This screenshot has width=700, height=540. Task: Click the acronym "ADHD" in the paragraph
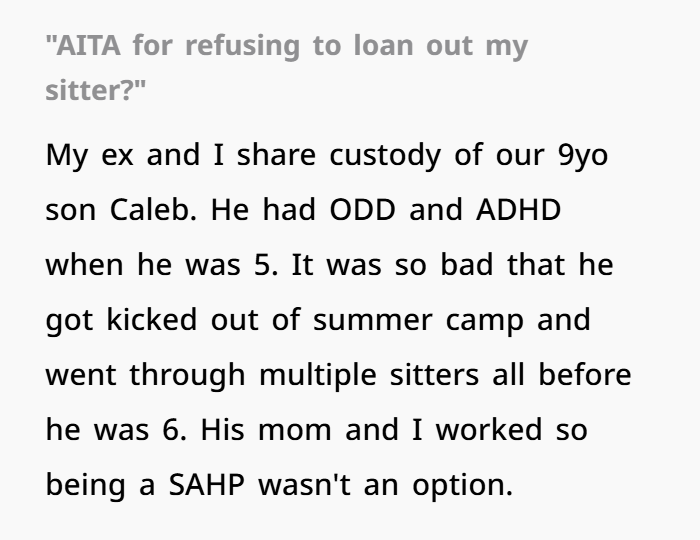[x=518, y=210]
